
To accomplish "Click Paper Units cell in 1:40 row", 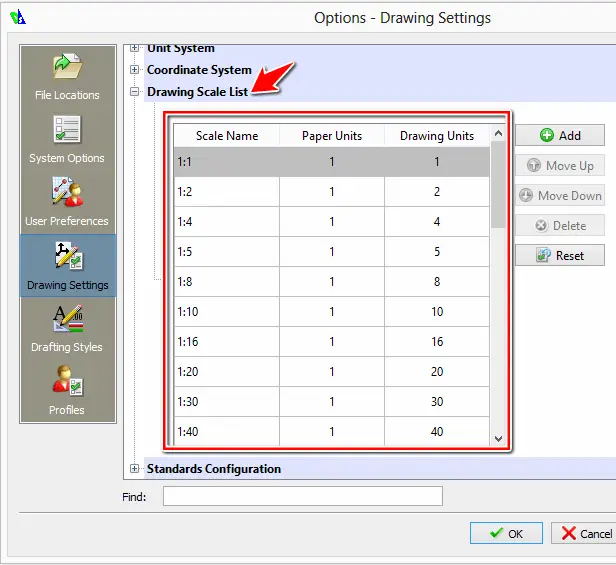I will 332,431.
